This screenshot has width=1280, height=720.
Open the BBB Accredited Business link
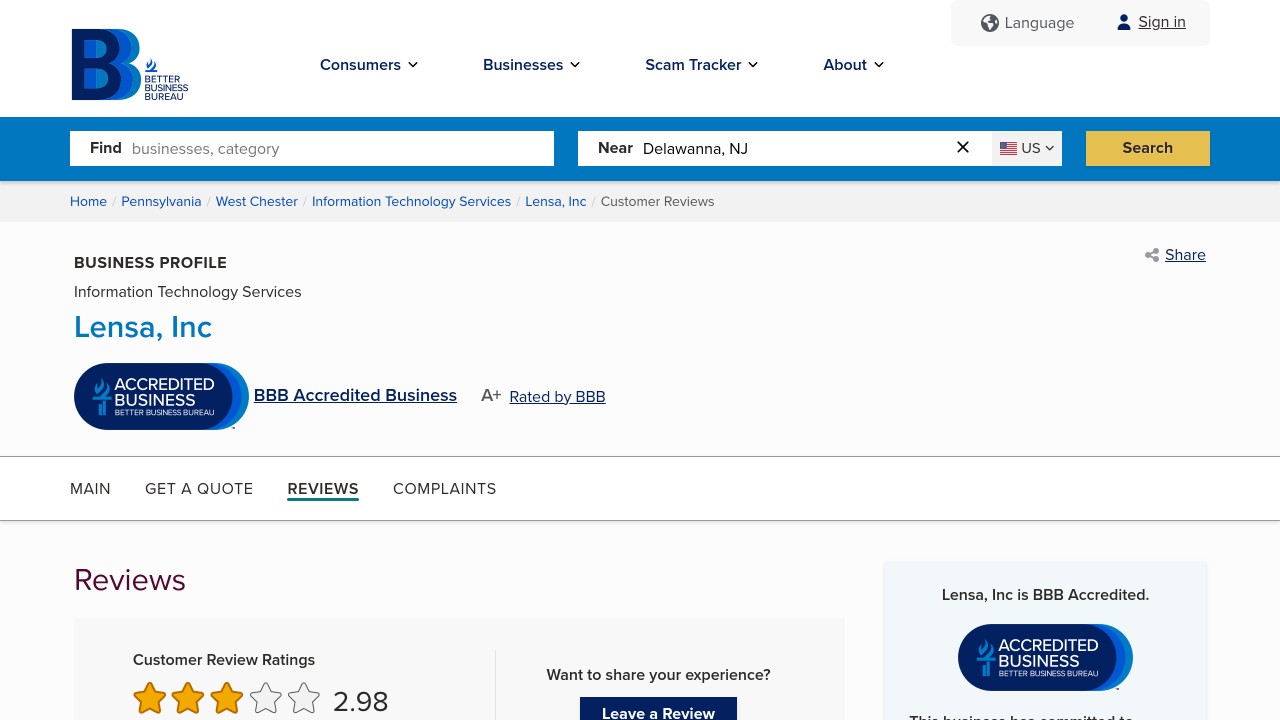[x=355, y=395]
